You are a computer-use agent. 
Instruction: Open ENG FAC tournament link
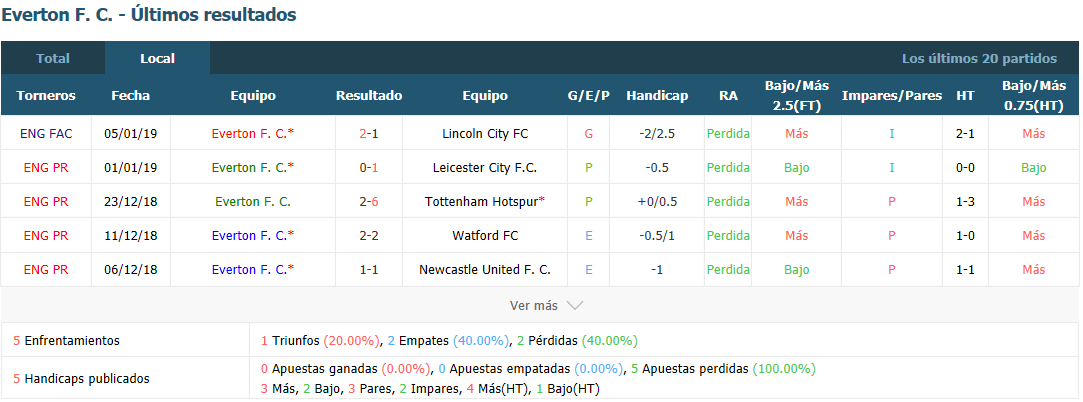pyautogui.click(x=46, y=133)
